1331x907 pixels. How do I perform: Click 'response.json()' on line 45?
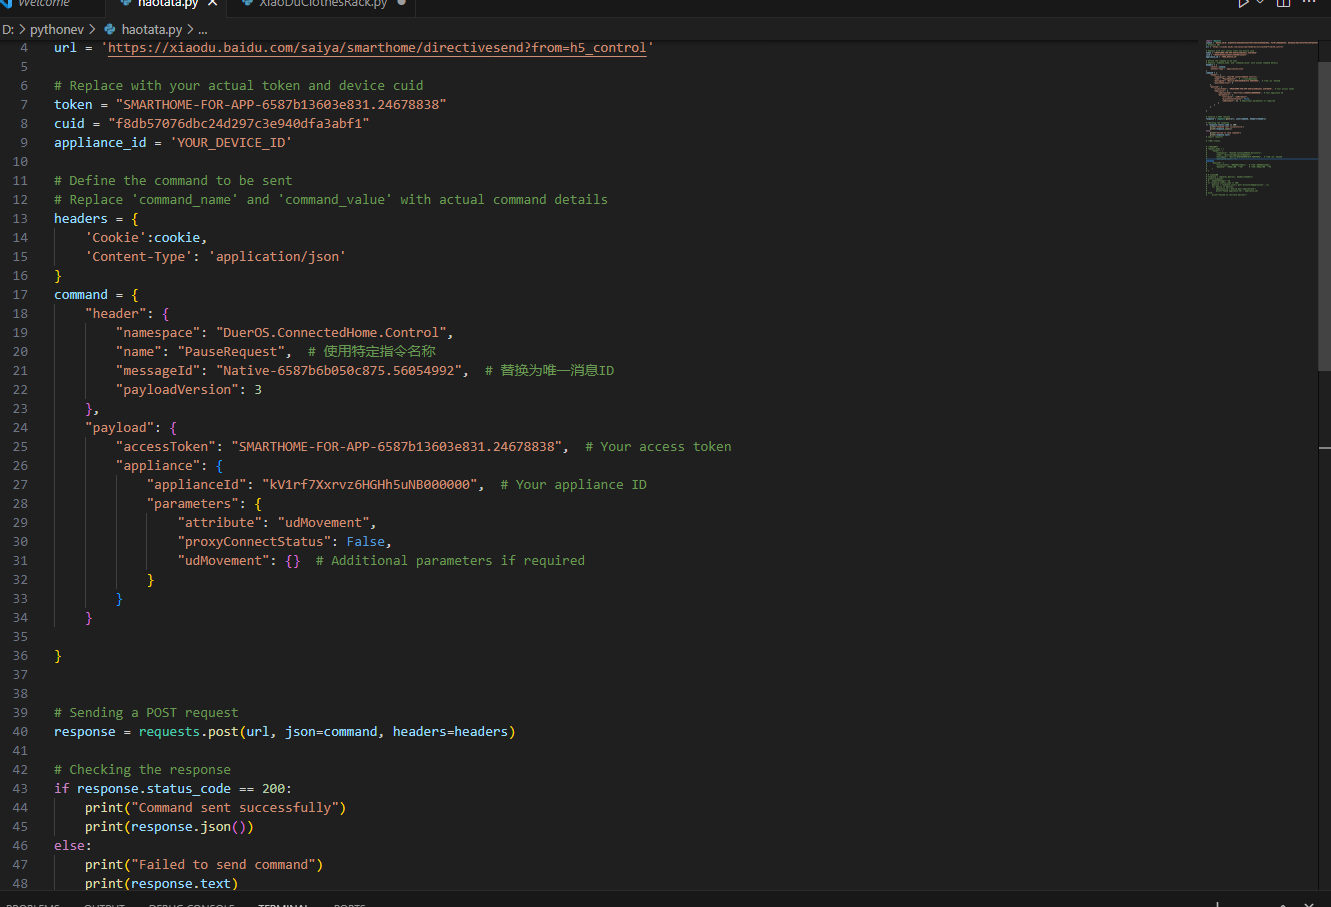(x=189, y=826)
